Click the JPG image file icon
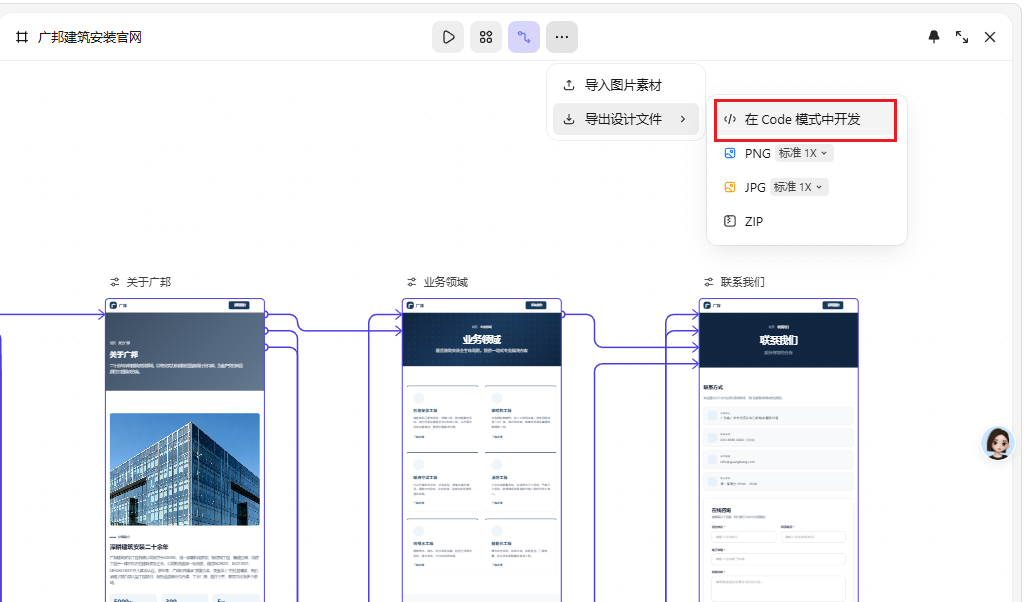 tap(730, 187)
